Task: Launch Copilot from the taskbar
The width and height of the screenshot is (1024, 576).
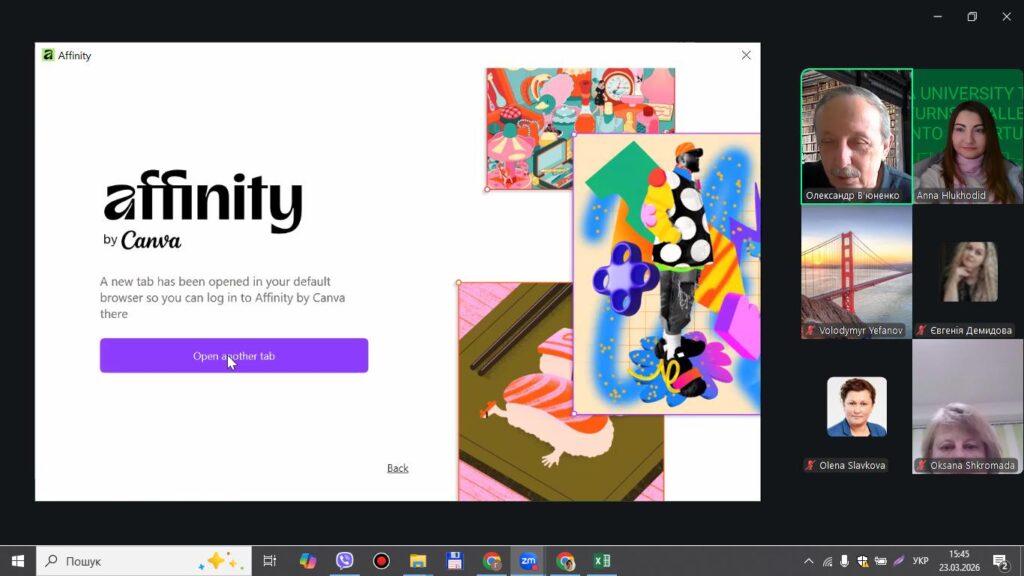Action: tap(308, 561)
